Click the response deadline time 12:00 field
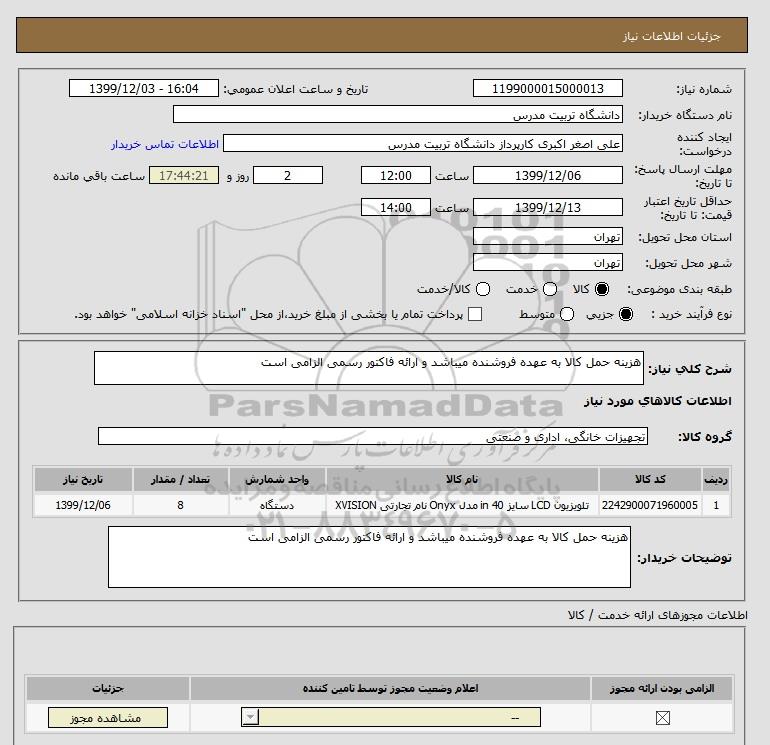Screen dimensions: 770x745 396,175
